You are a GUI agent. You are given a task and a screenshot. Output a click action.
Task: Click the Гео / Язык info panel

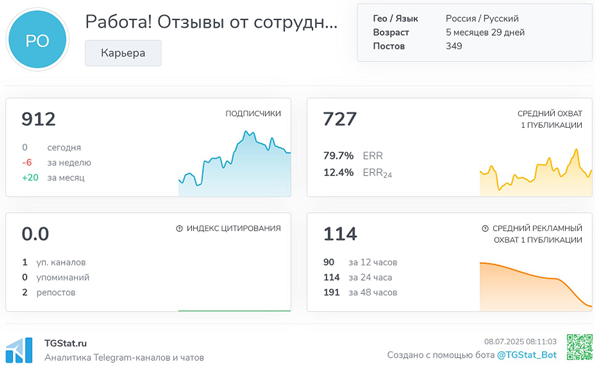coord(475,33)
